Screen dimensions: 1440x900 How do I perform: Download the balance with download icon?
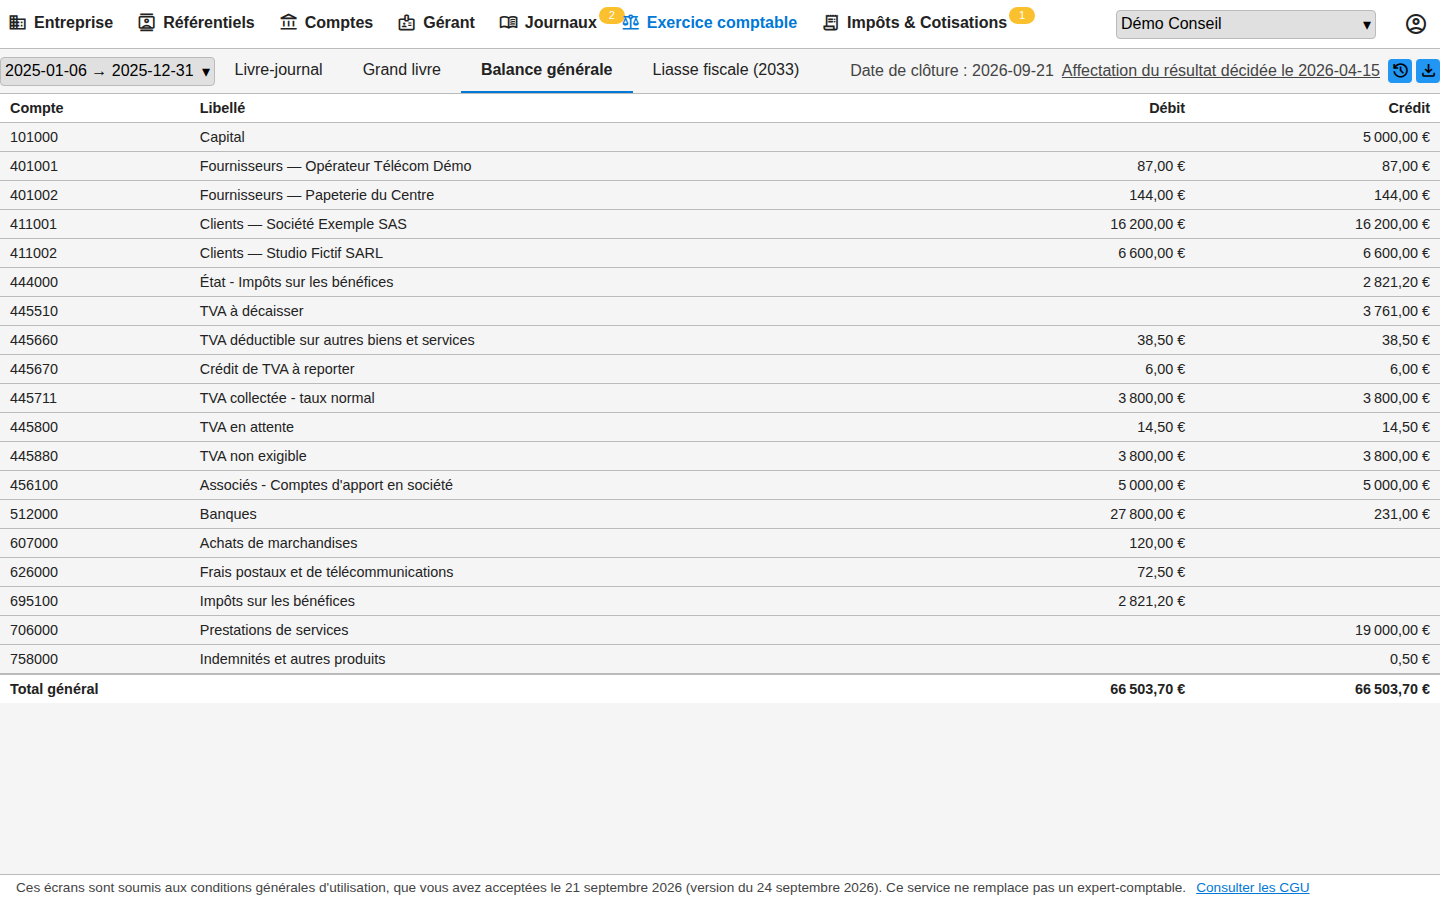1428,71
